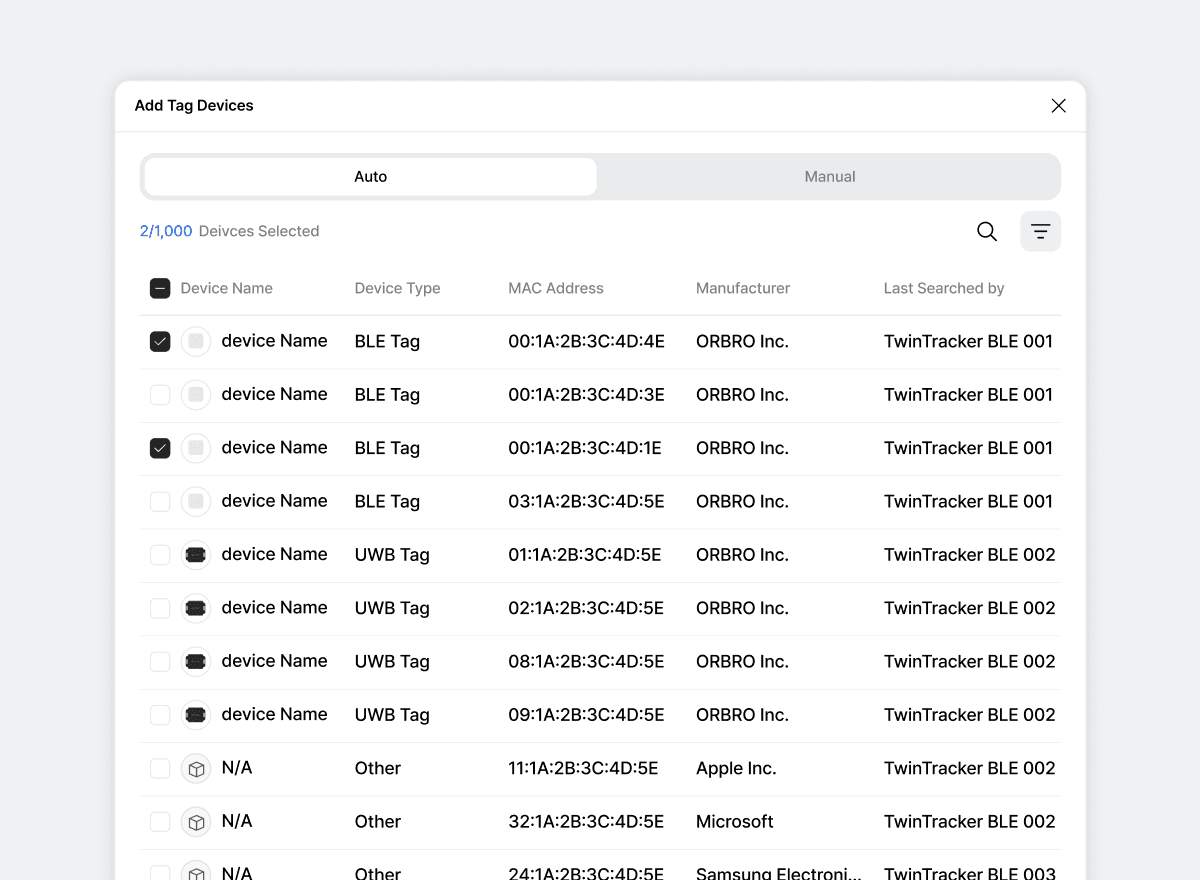Click the Last Searched by column header
This screenshot has width=1200, height=880.
click(943, 288)
